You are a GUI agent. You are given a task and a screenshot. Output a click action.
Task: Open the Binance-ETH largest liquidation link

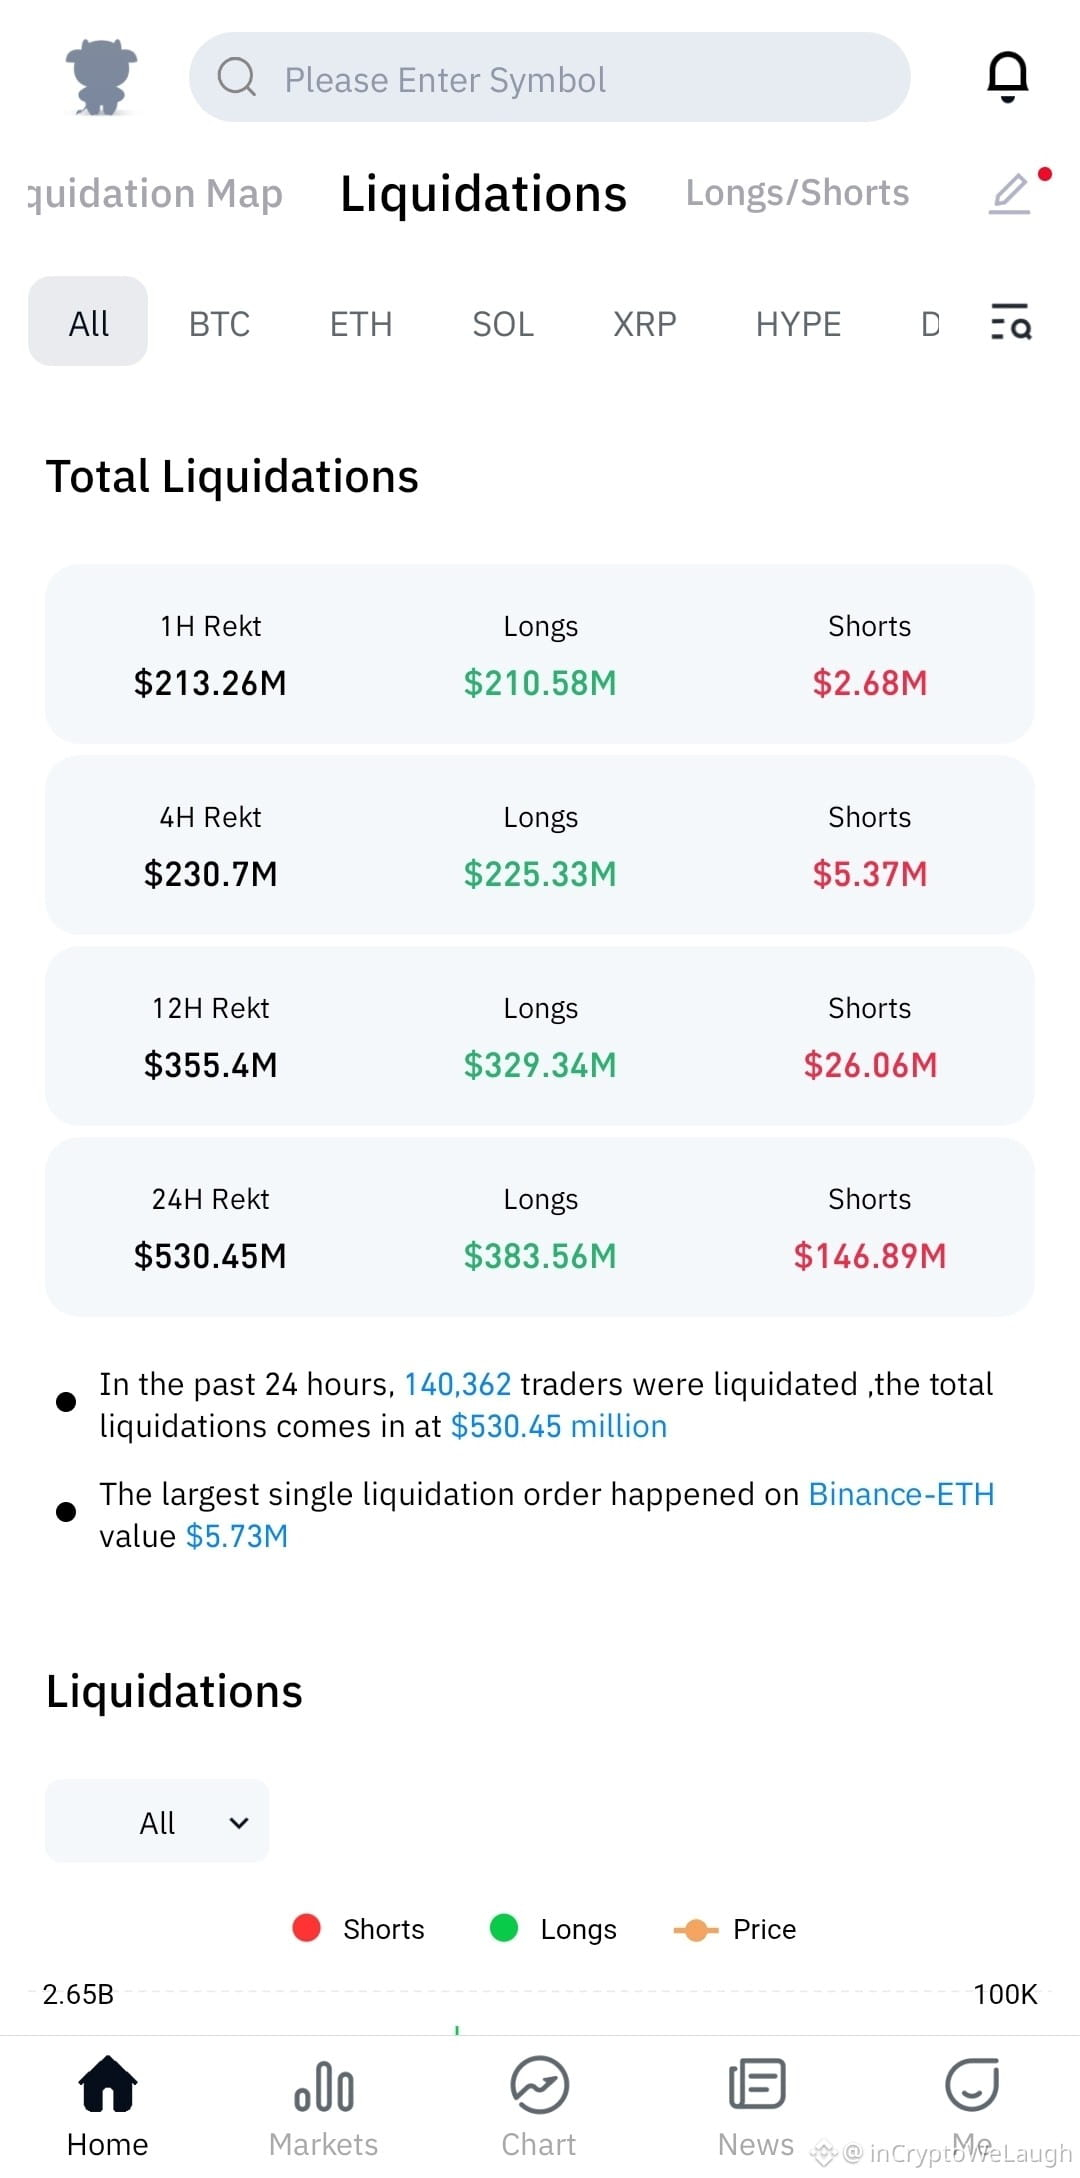pyautogui.click(x=901, y=1494)
